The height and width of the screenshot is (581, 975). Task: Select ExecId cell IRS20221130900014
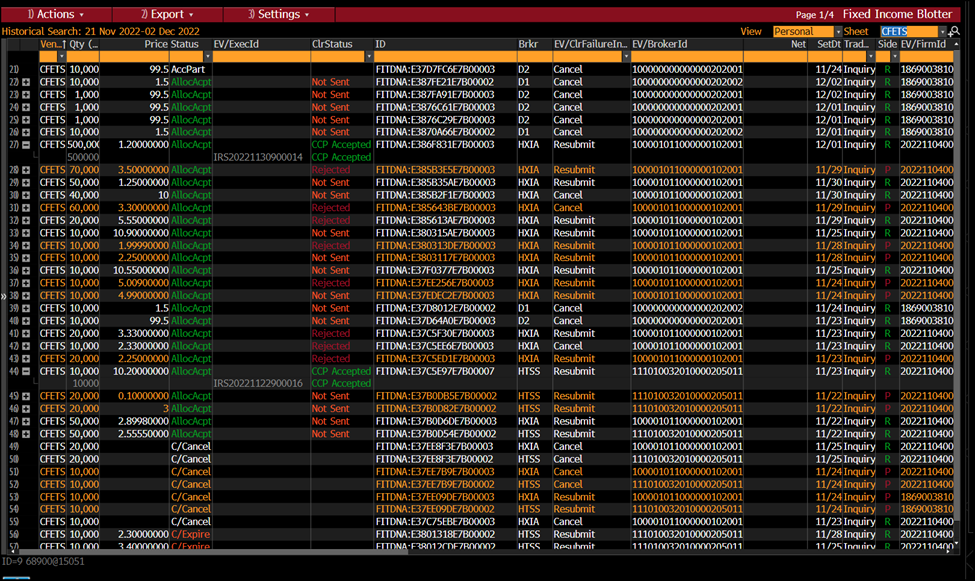pyautogui.click(x=258, y=157)
